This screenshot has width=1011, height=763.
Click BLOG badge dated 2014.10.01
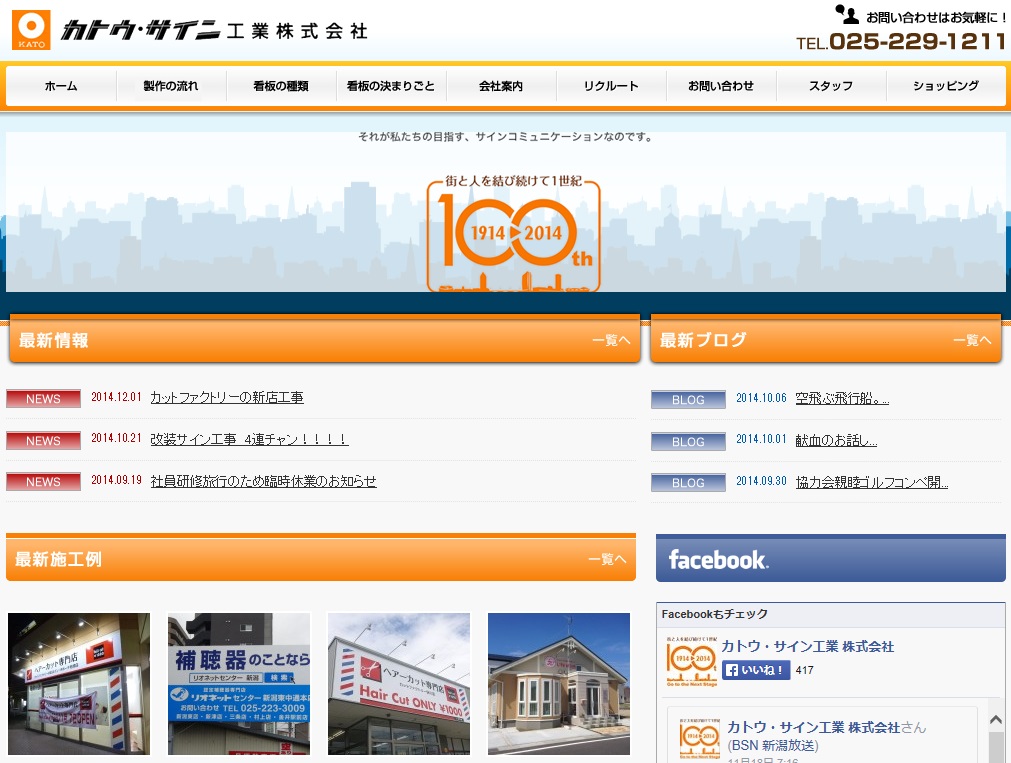[688, 442]
